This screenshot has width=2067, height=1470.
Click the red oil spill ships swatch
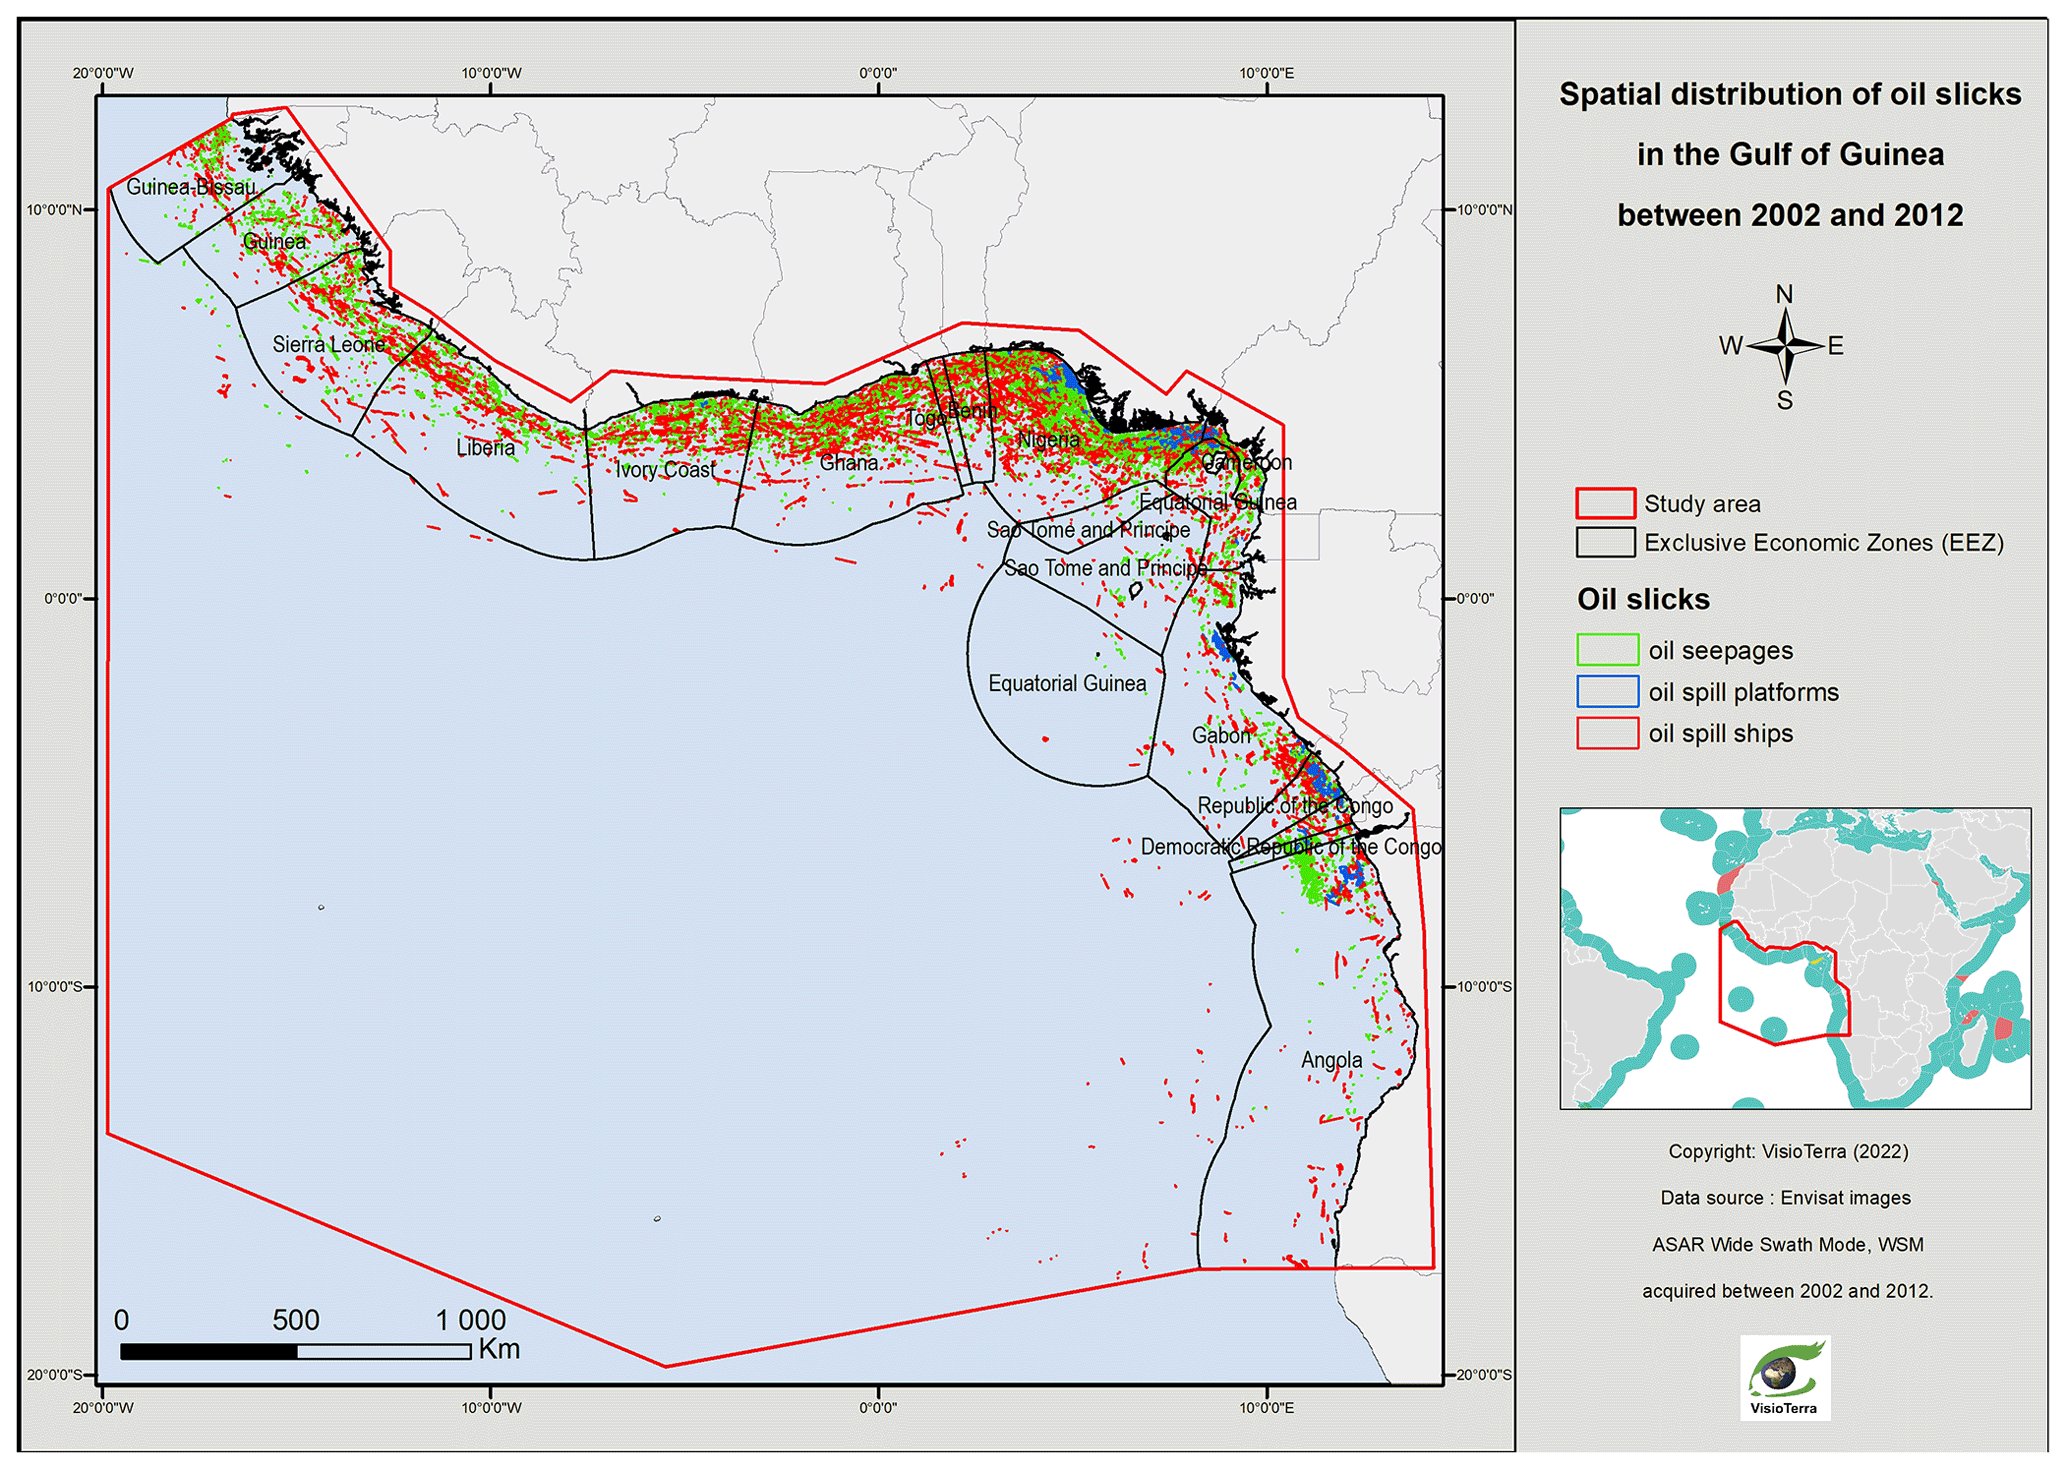pos(1607,733)
